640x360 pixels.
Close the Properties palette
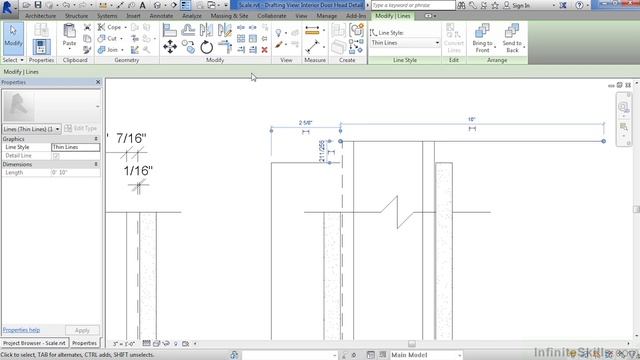tap(98, 82)
